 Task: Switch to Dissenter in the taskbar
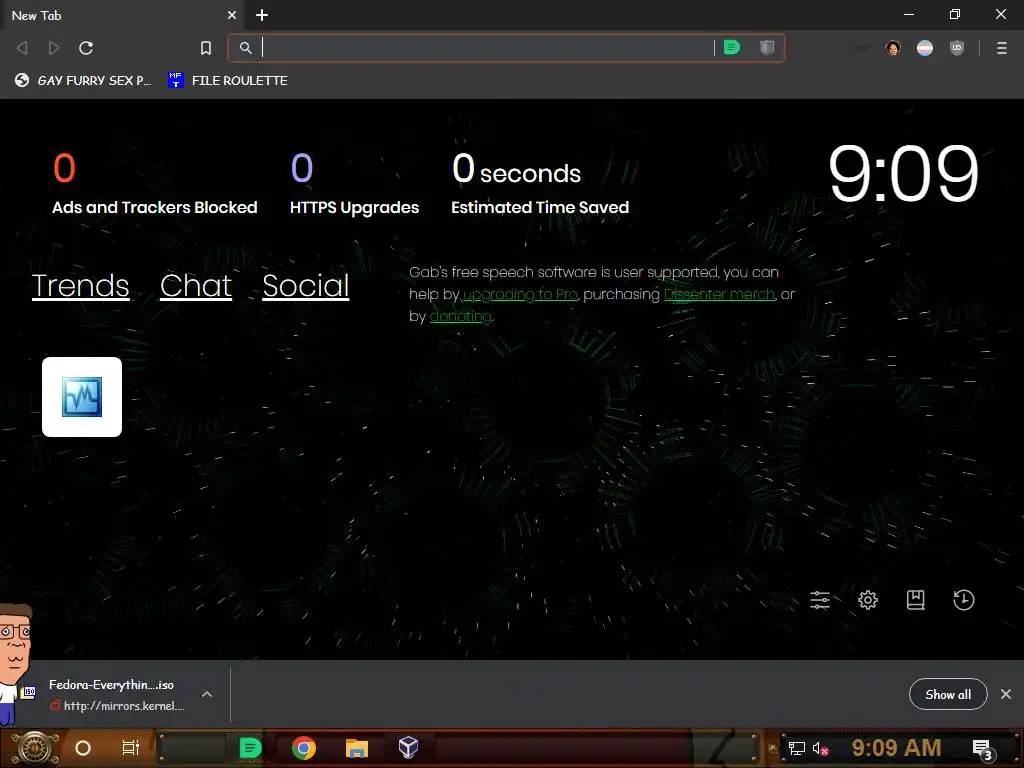pos(251,748)
